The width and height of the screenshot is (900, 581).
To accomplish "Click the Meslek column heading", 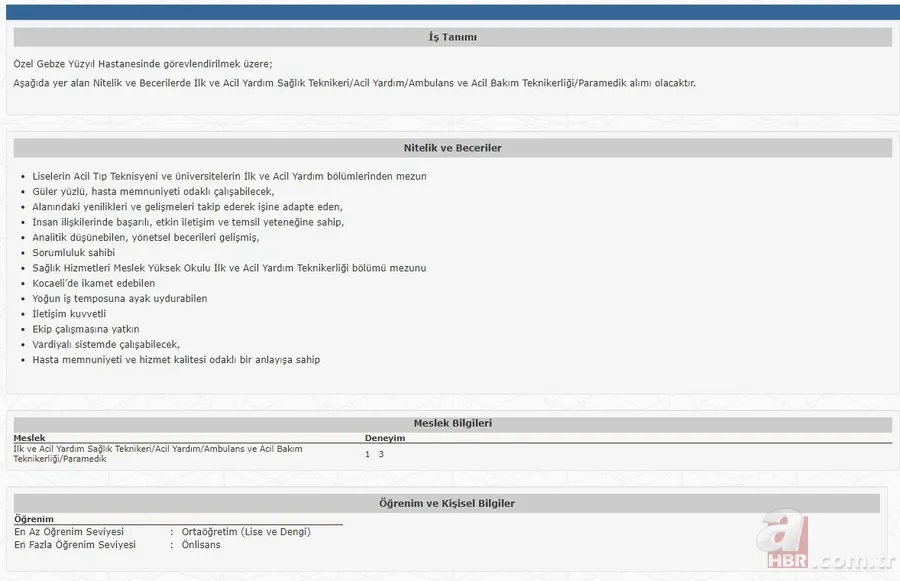I will point(29,438).
